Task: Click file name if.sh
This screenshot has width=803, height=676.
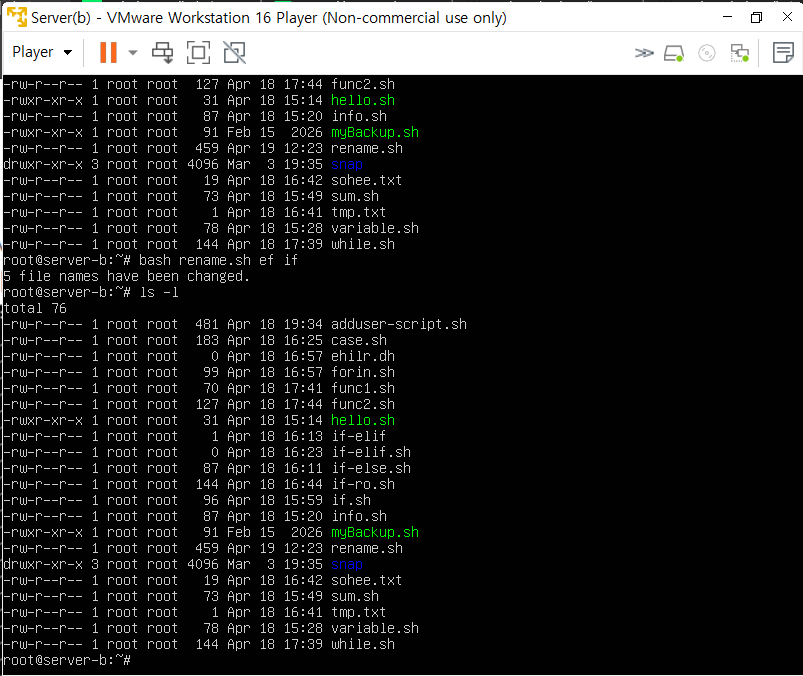Action: tap(351, 500)
